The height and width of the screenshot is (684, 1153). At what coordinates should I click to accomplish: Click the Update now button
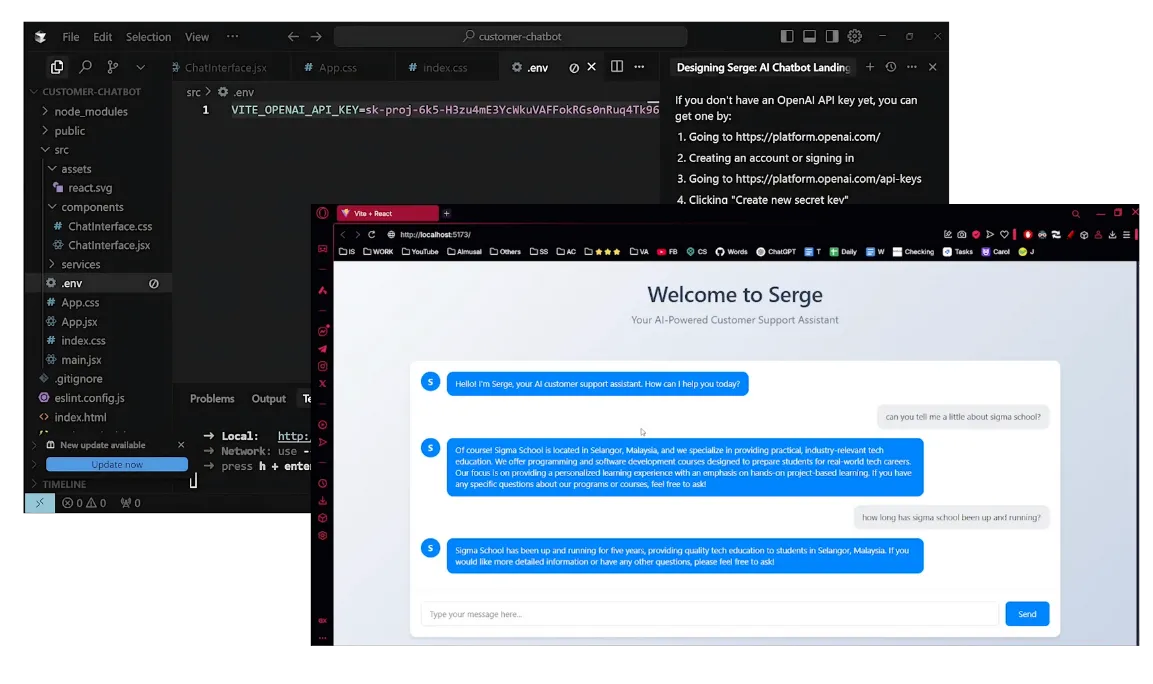117,465
